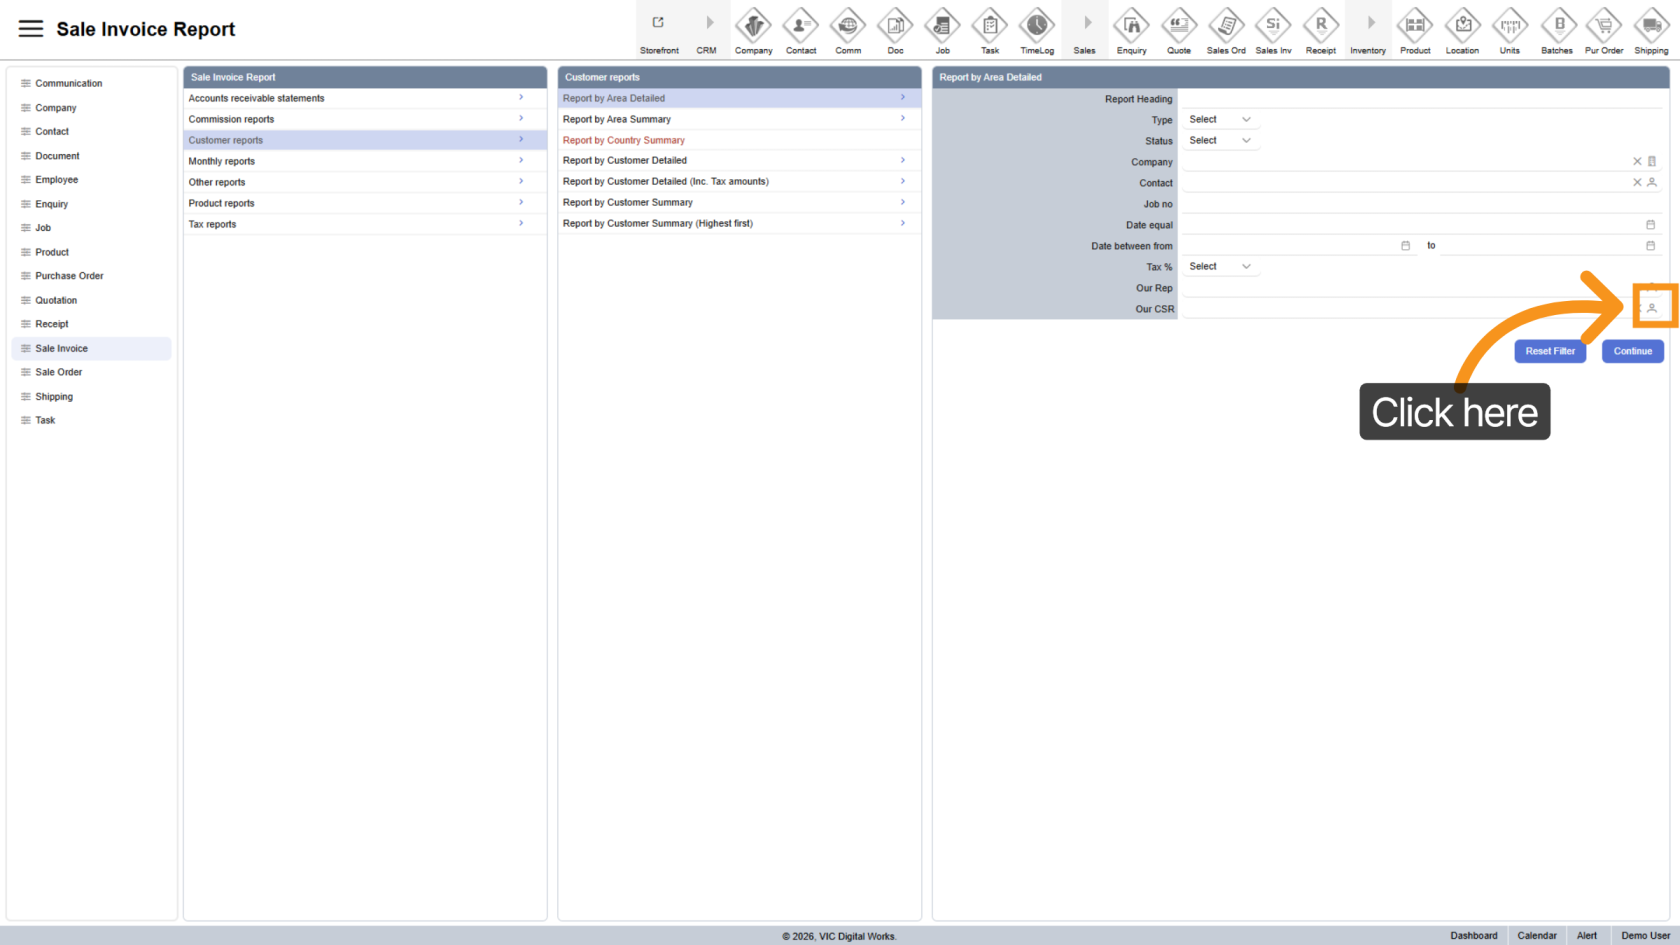Image resolution: width=1680 pixels, height=945 pixels.
Task: Open the Tax % dropdown
Action: pos(1219,266)
